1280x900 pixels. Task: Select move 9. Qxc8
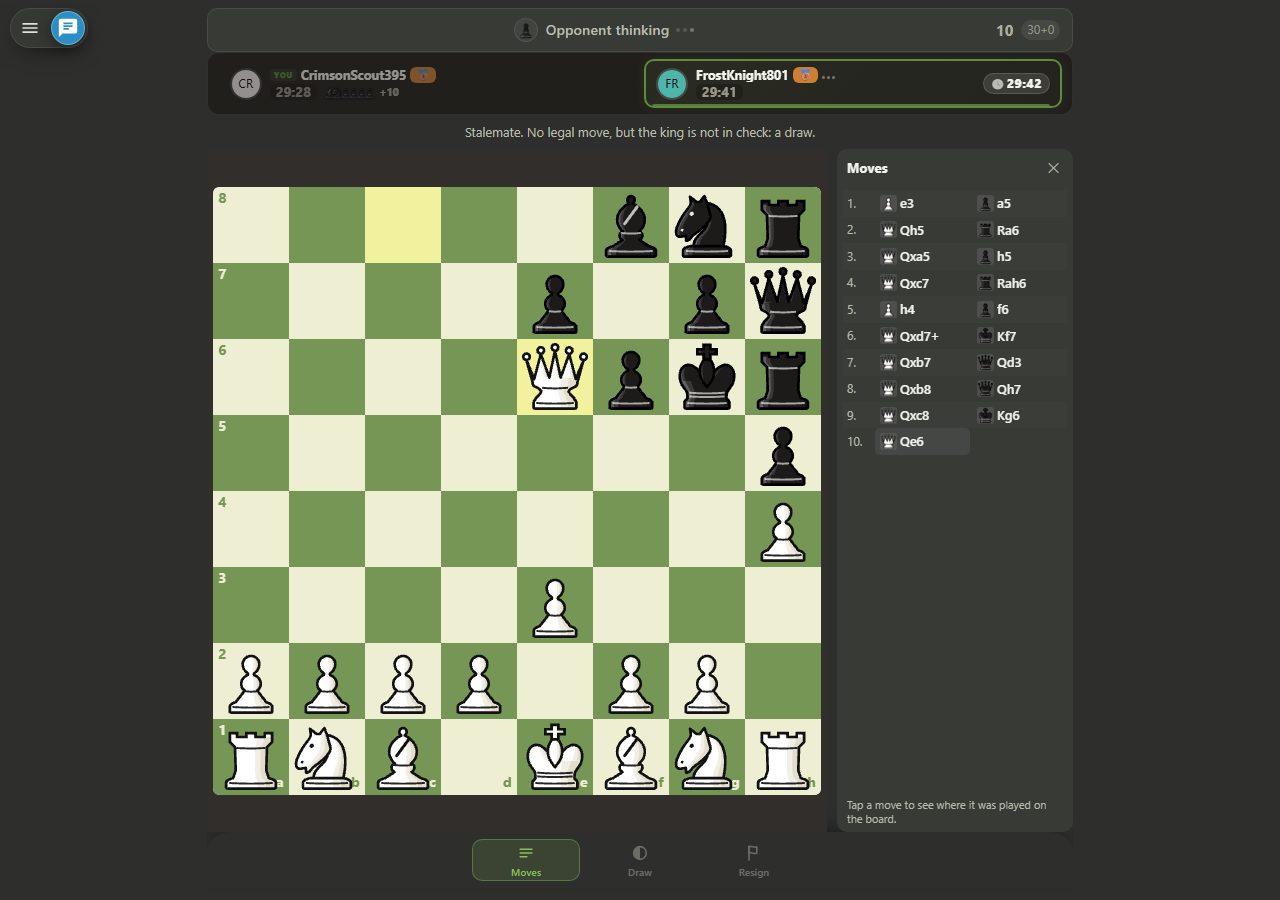click(x=922, y=415)
